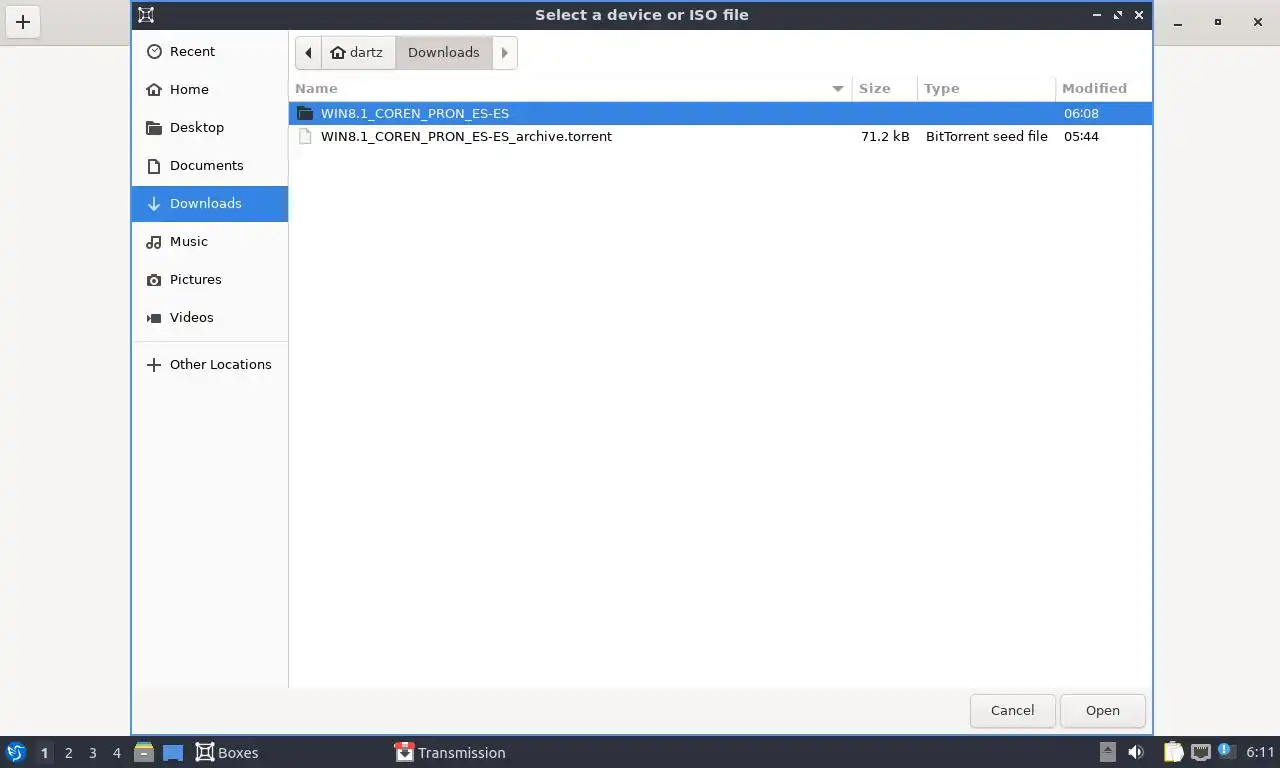Image resolution: width=1280 pixels, height=768 pixels.
Task: Switch to workspace 4
Action: 116,752
